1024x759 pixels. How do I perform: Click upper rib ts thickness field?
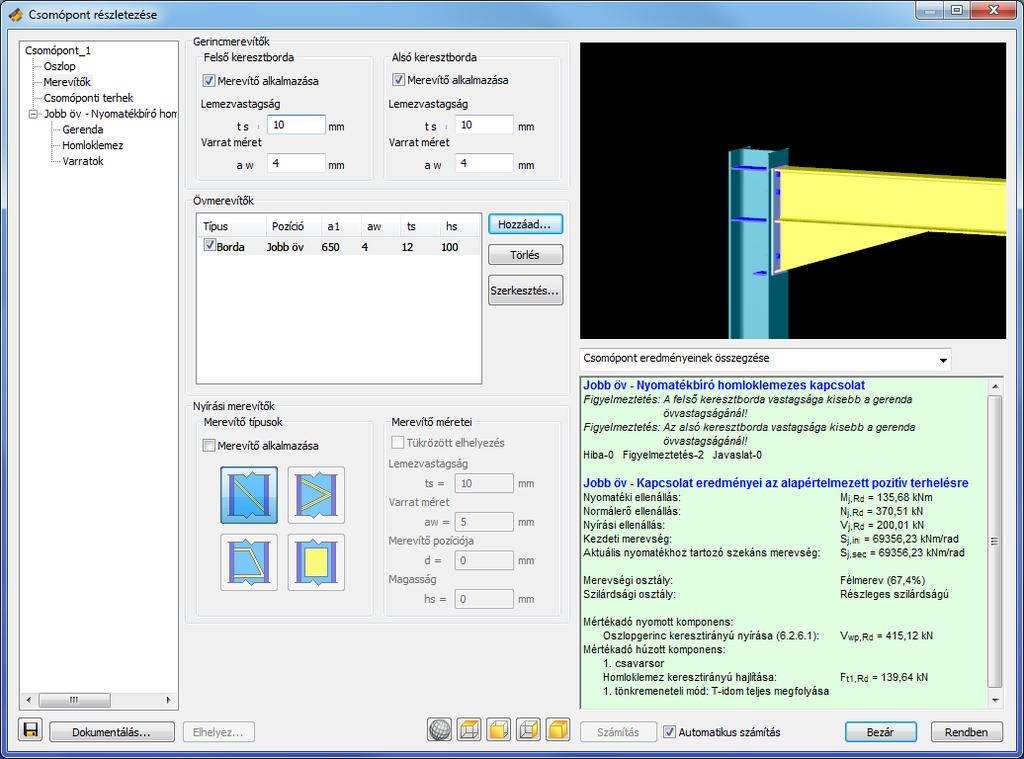click(x=296, y=125)
